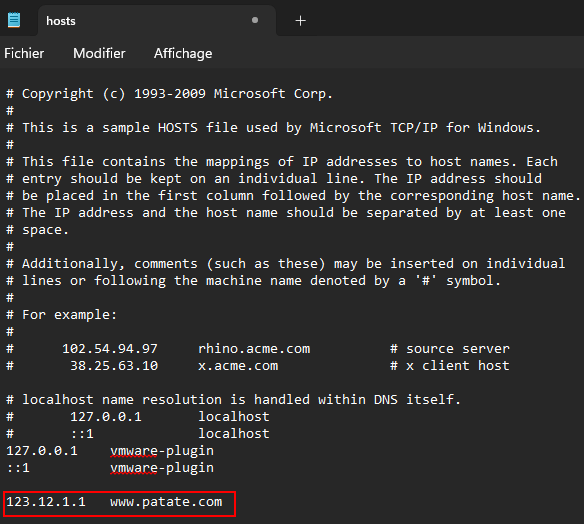
Task: Open the Affichage menu
Action: (x=183, y=54)
